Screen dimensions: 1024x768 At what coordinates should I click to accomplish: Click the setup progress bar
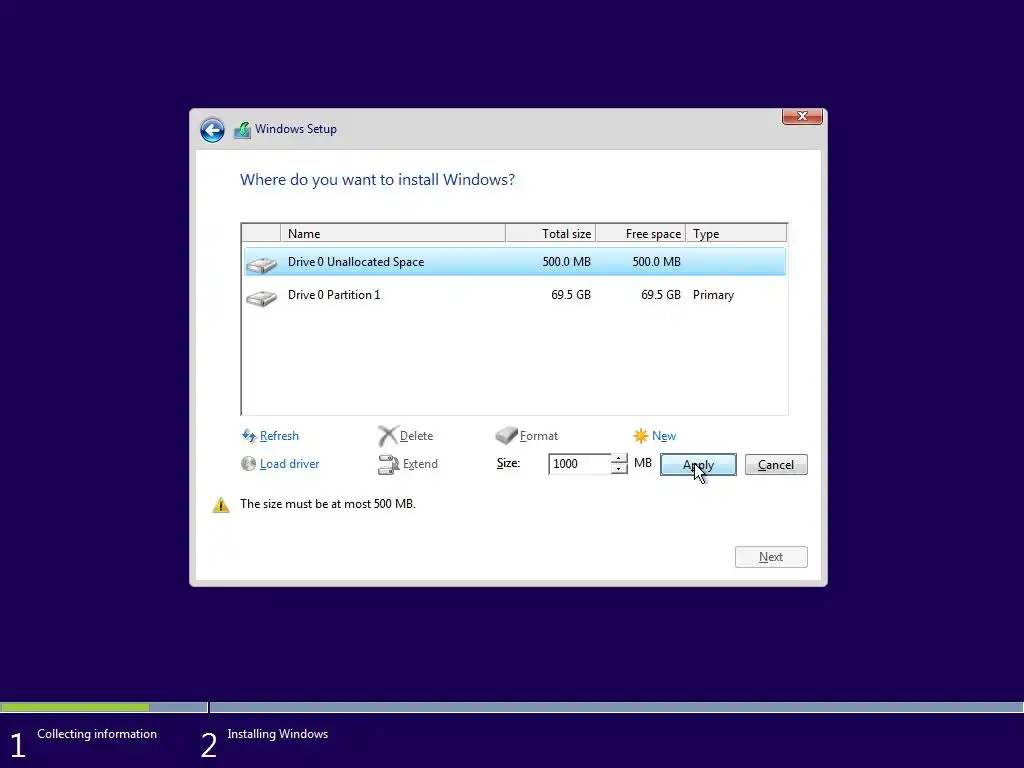pyautogui.click(x=512, y=707)
